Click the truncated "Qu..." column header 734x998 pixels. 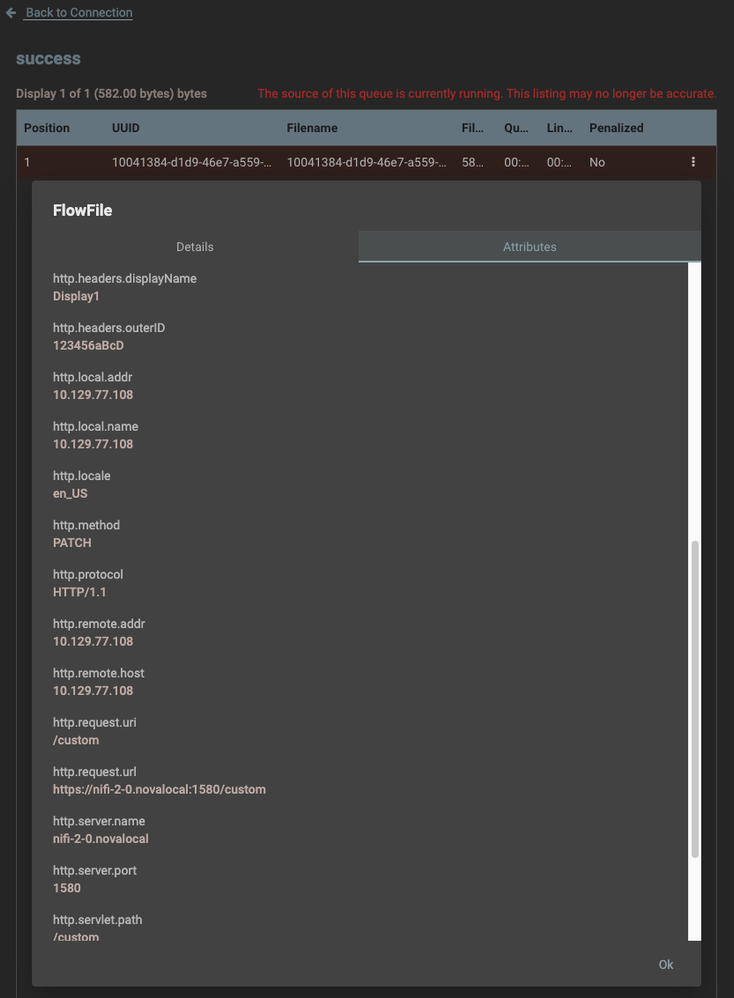tap(516, 128)
